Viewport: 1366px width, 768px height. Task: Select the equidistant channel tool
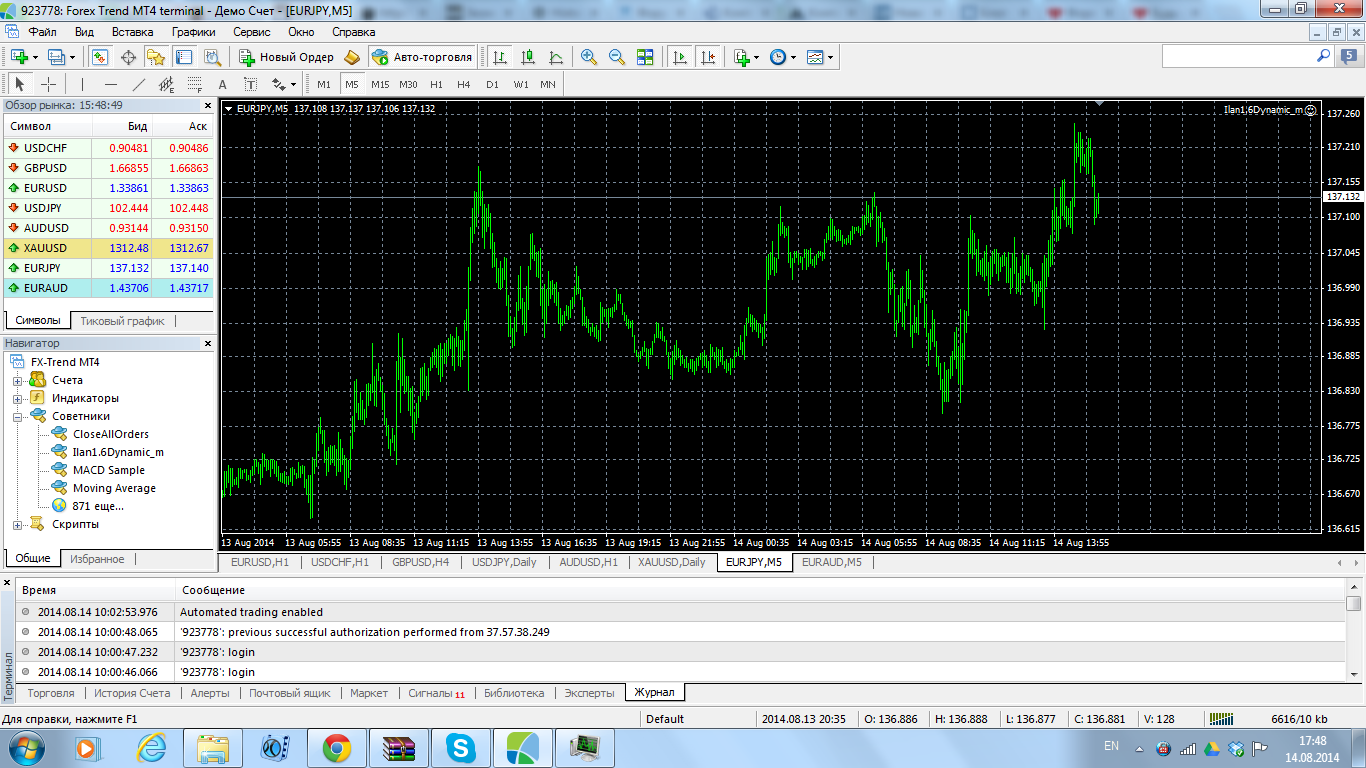[167, 84]
